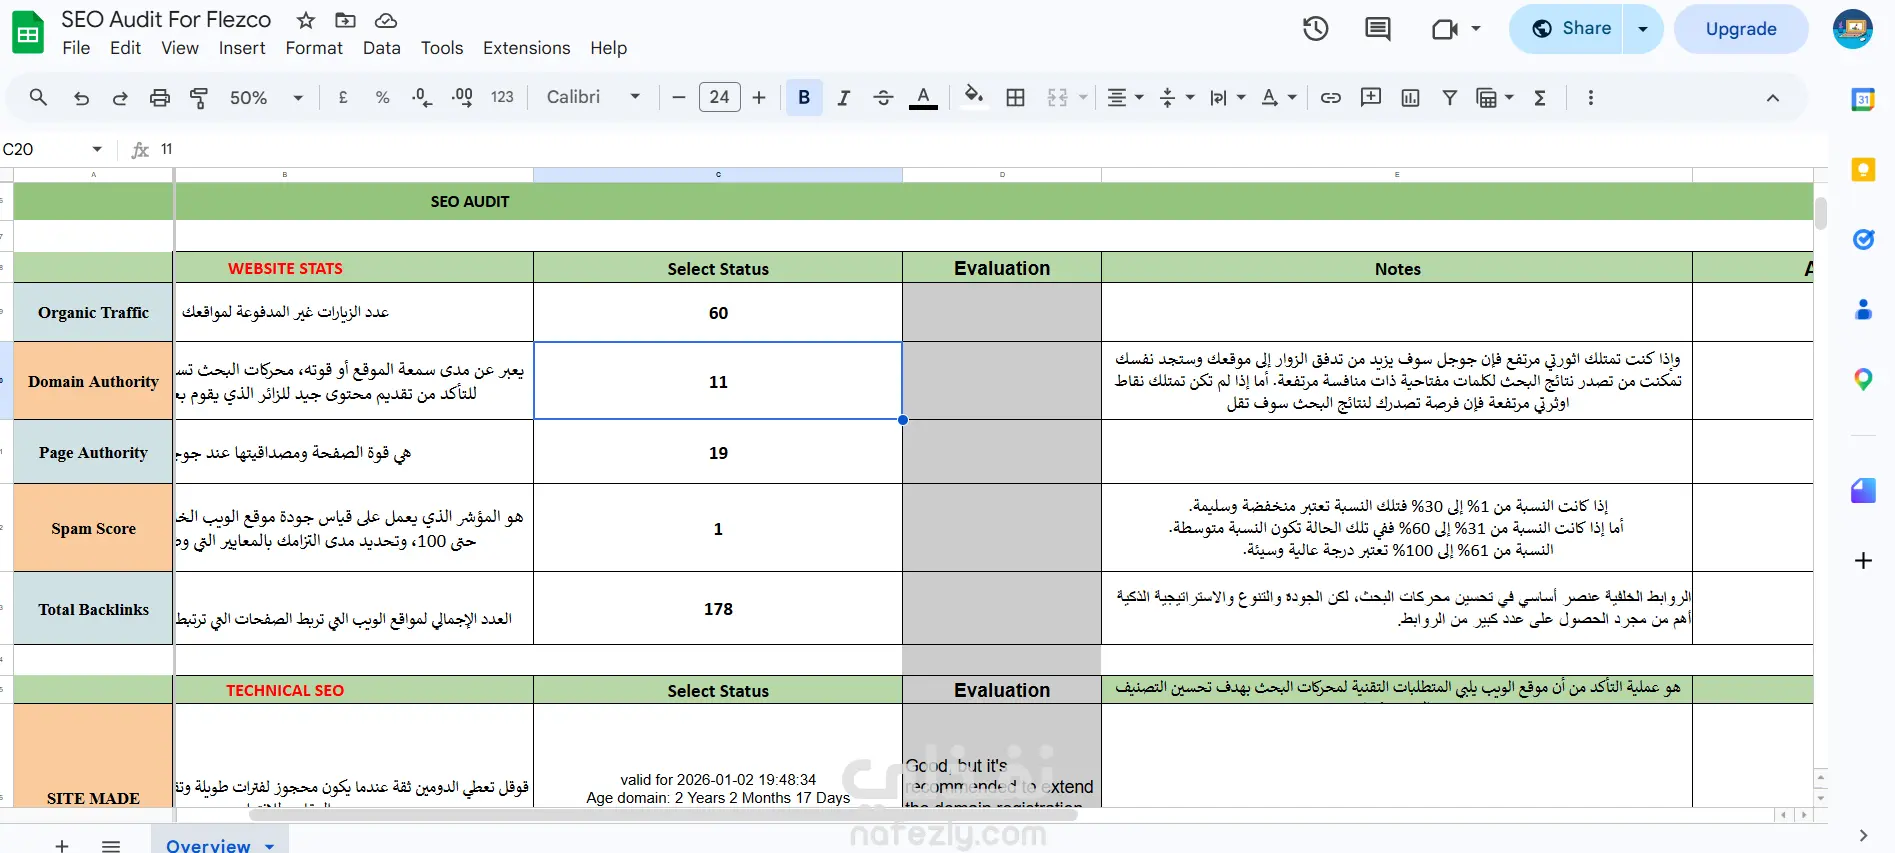
Task: Open text rotation dropdown
Action: point(1278,97)
